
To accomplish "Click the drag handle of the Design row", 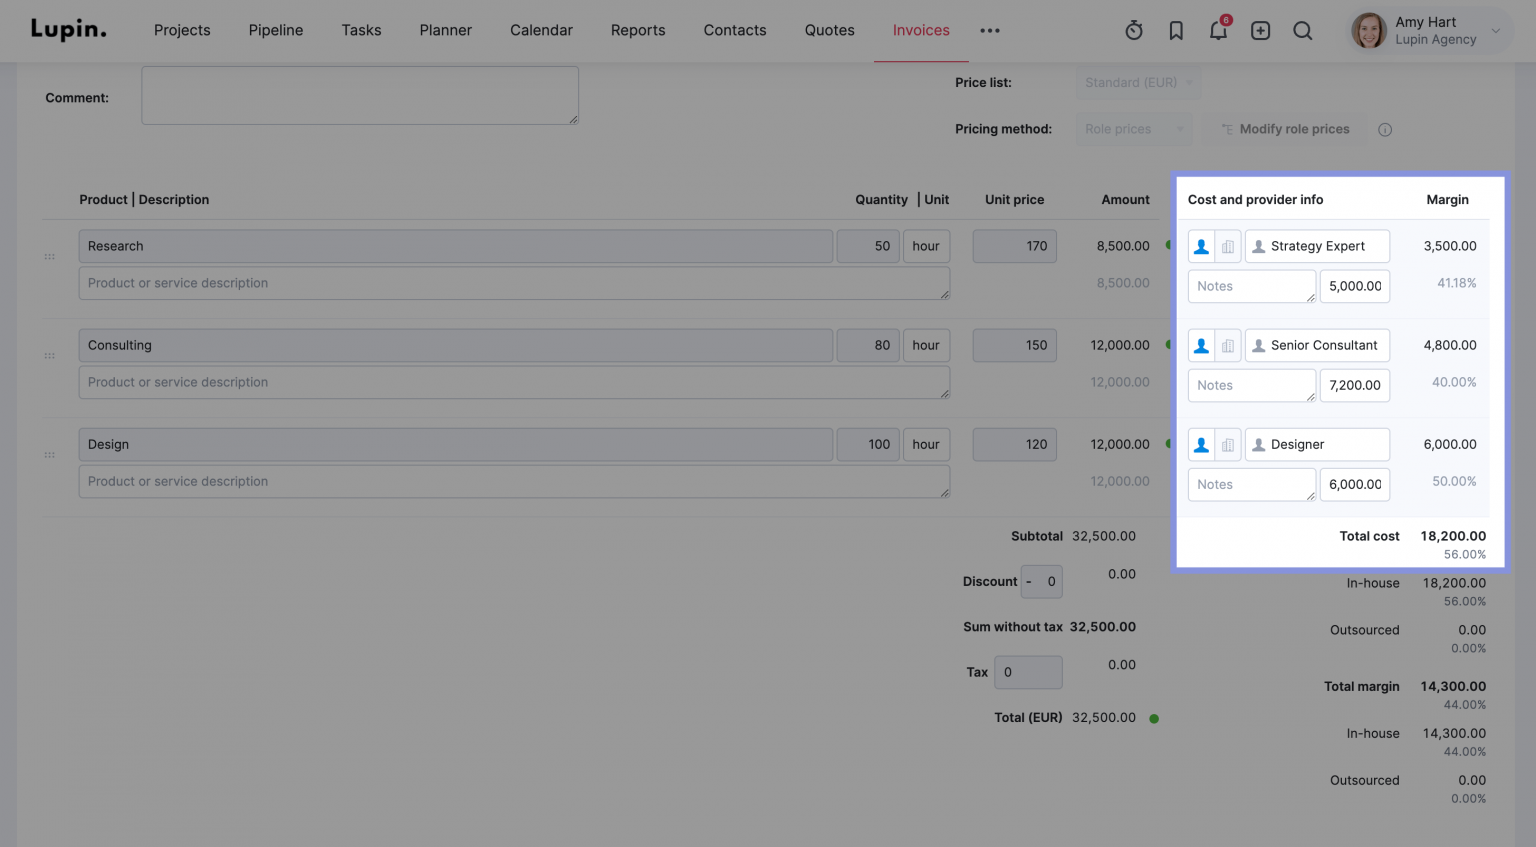I will 49,452.
